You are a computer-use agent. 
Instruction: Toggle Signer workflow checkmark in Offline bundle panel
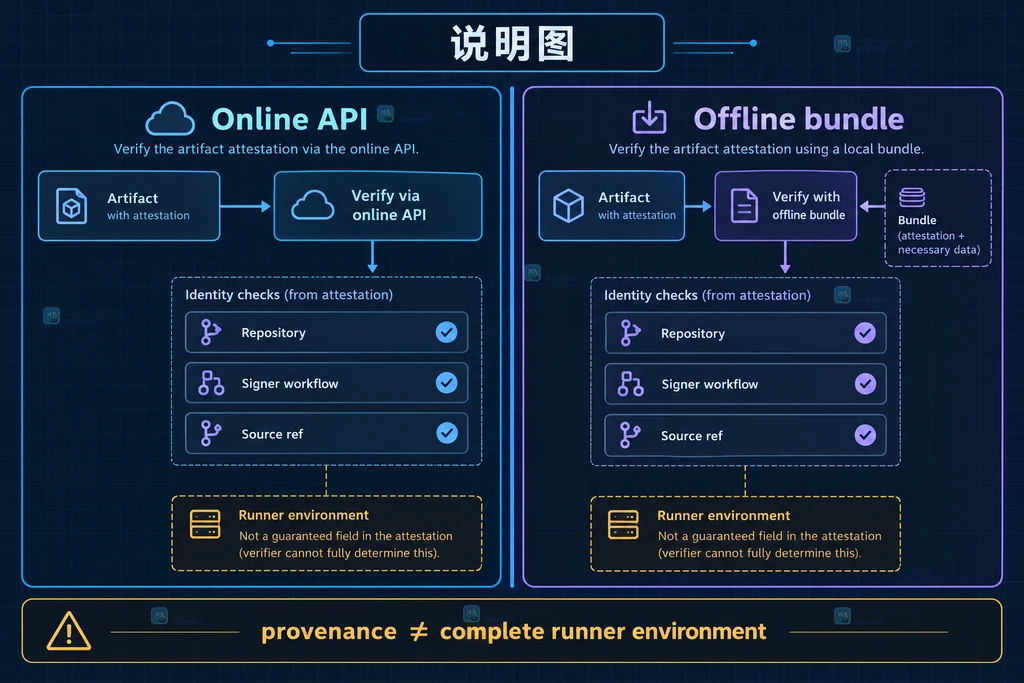865,384
